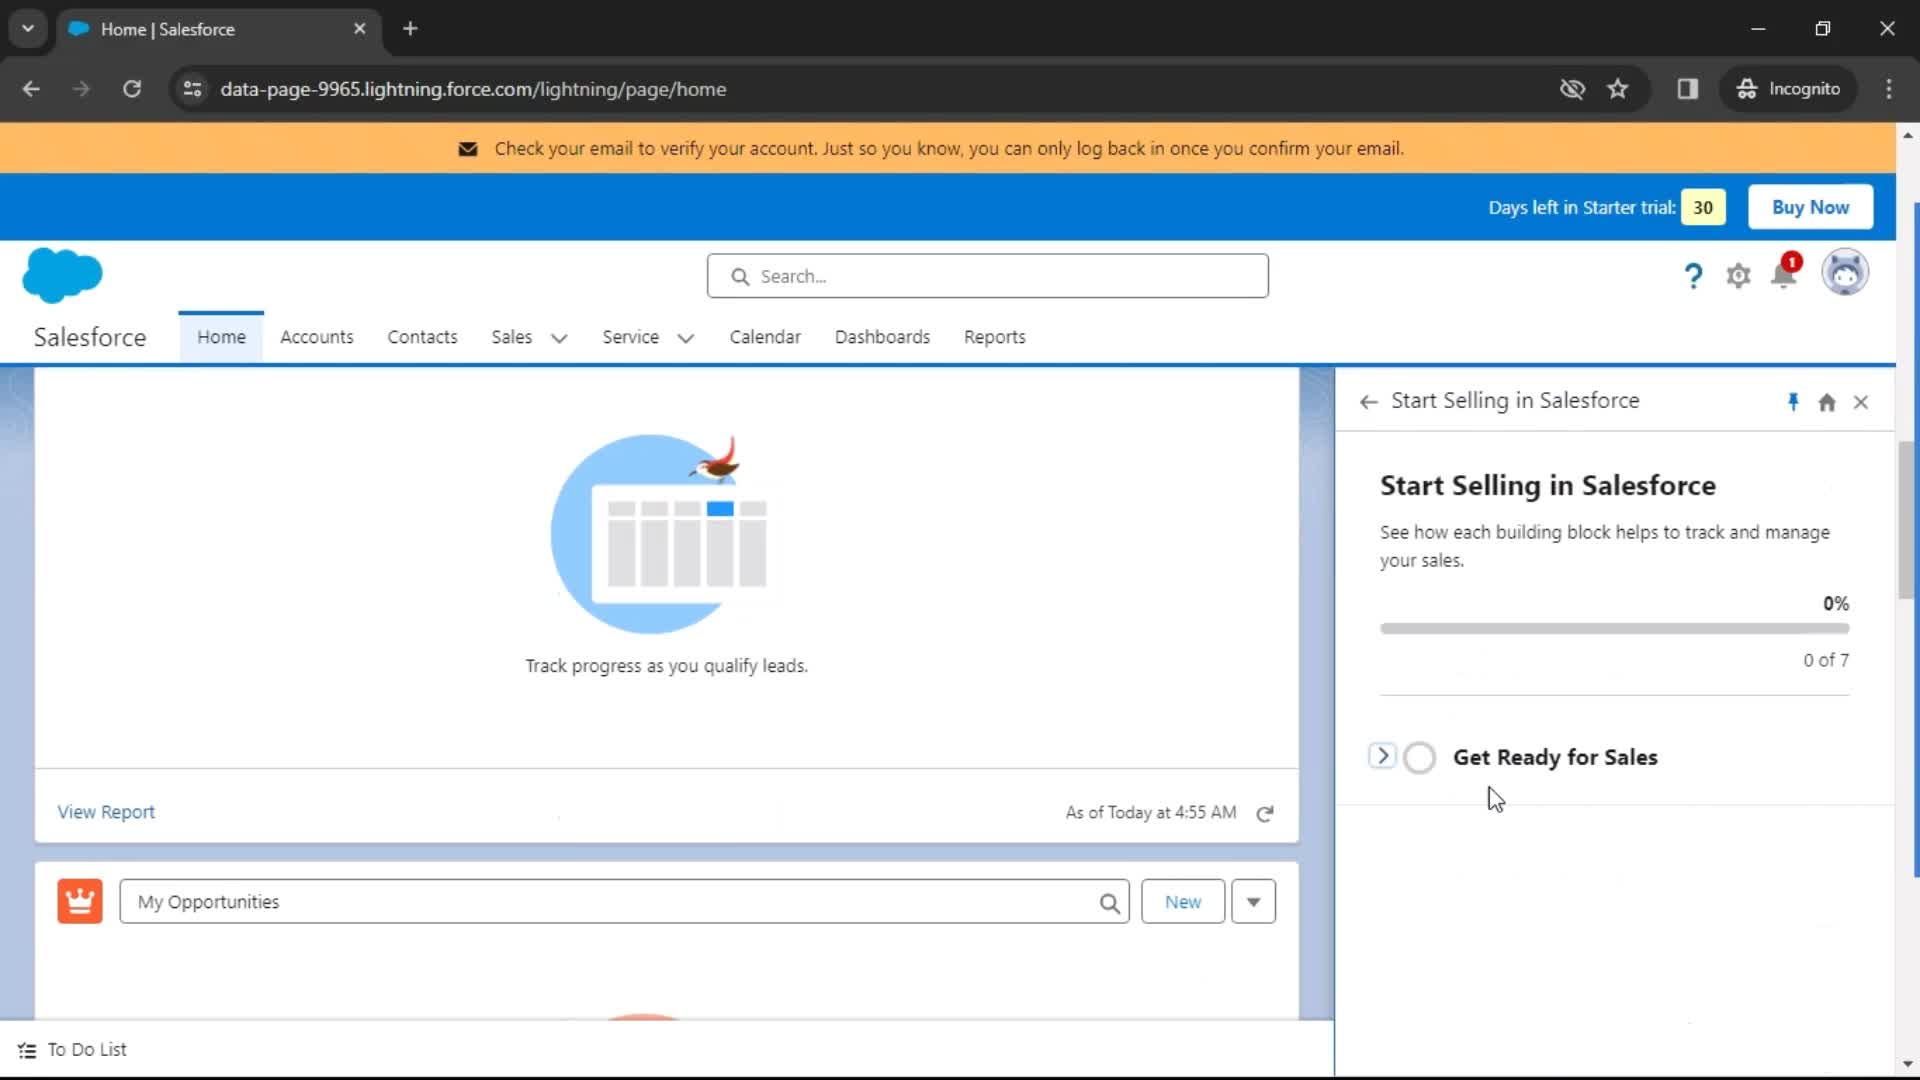Screen dimensions: 1920x1080
Task: Go to guidance panel home icon
Action: click(x=1827, y=402)
